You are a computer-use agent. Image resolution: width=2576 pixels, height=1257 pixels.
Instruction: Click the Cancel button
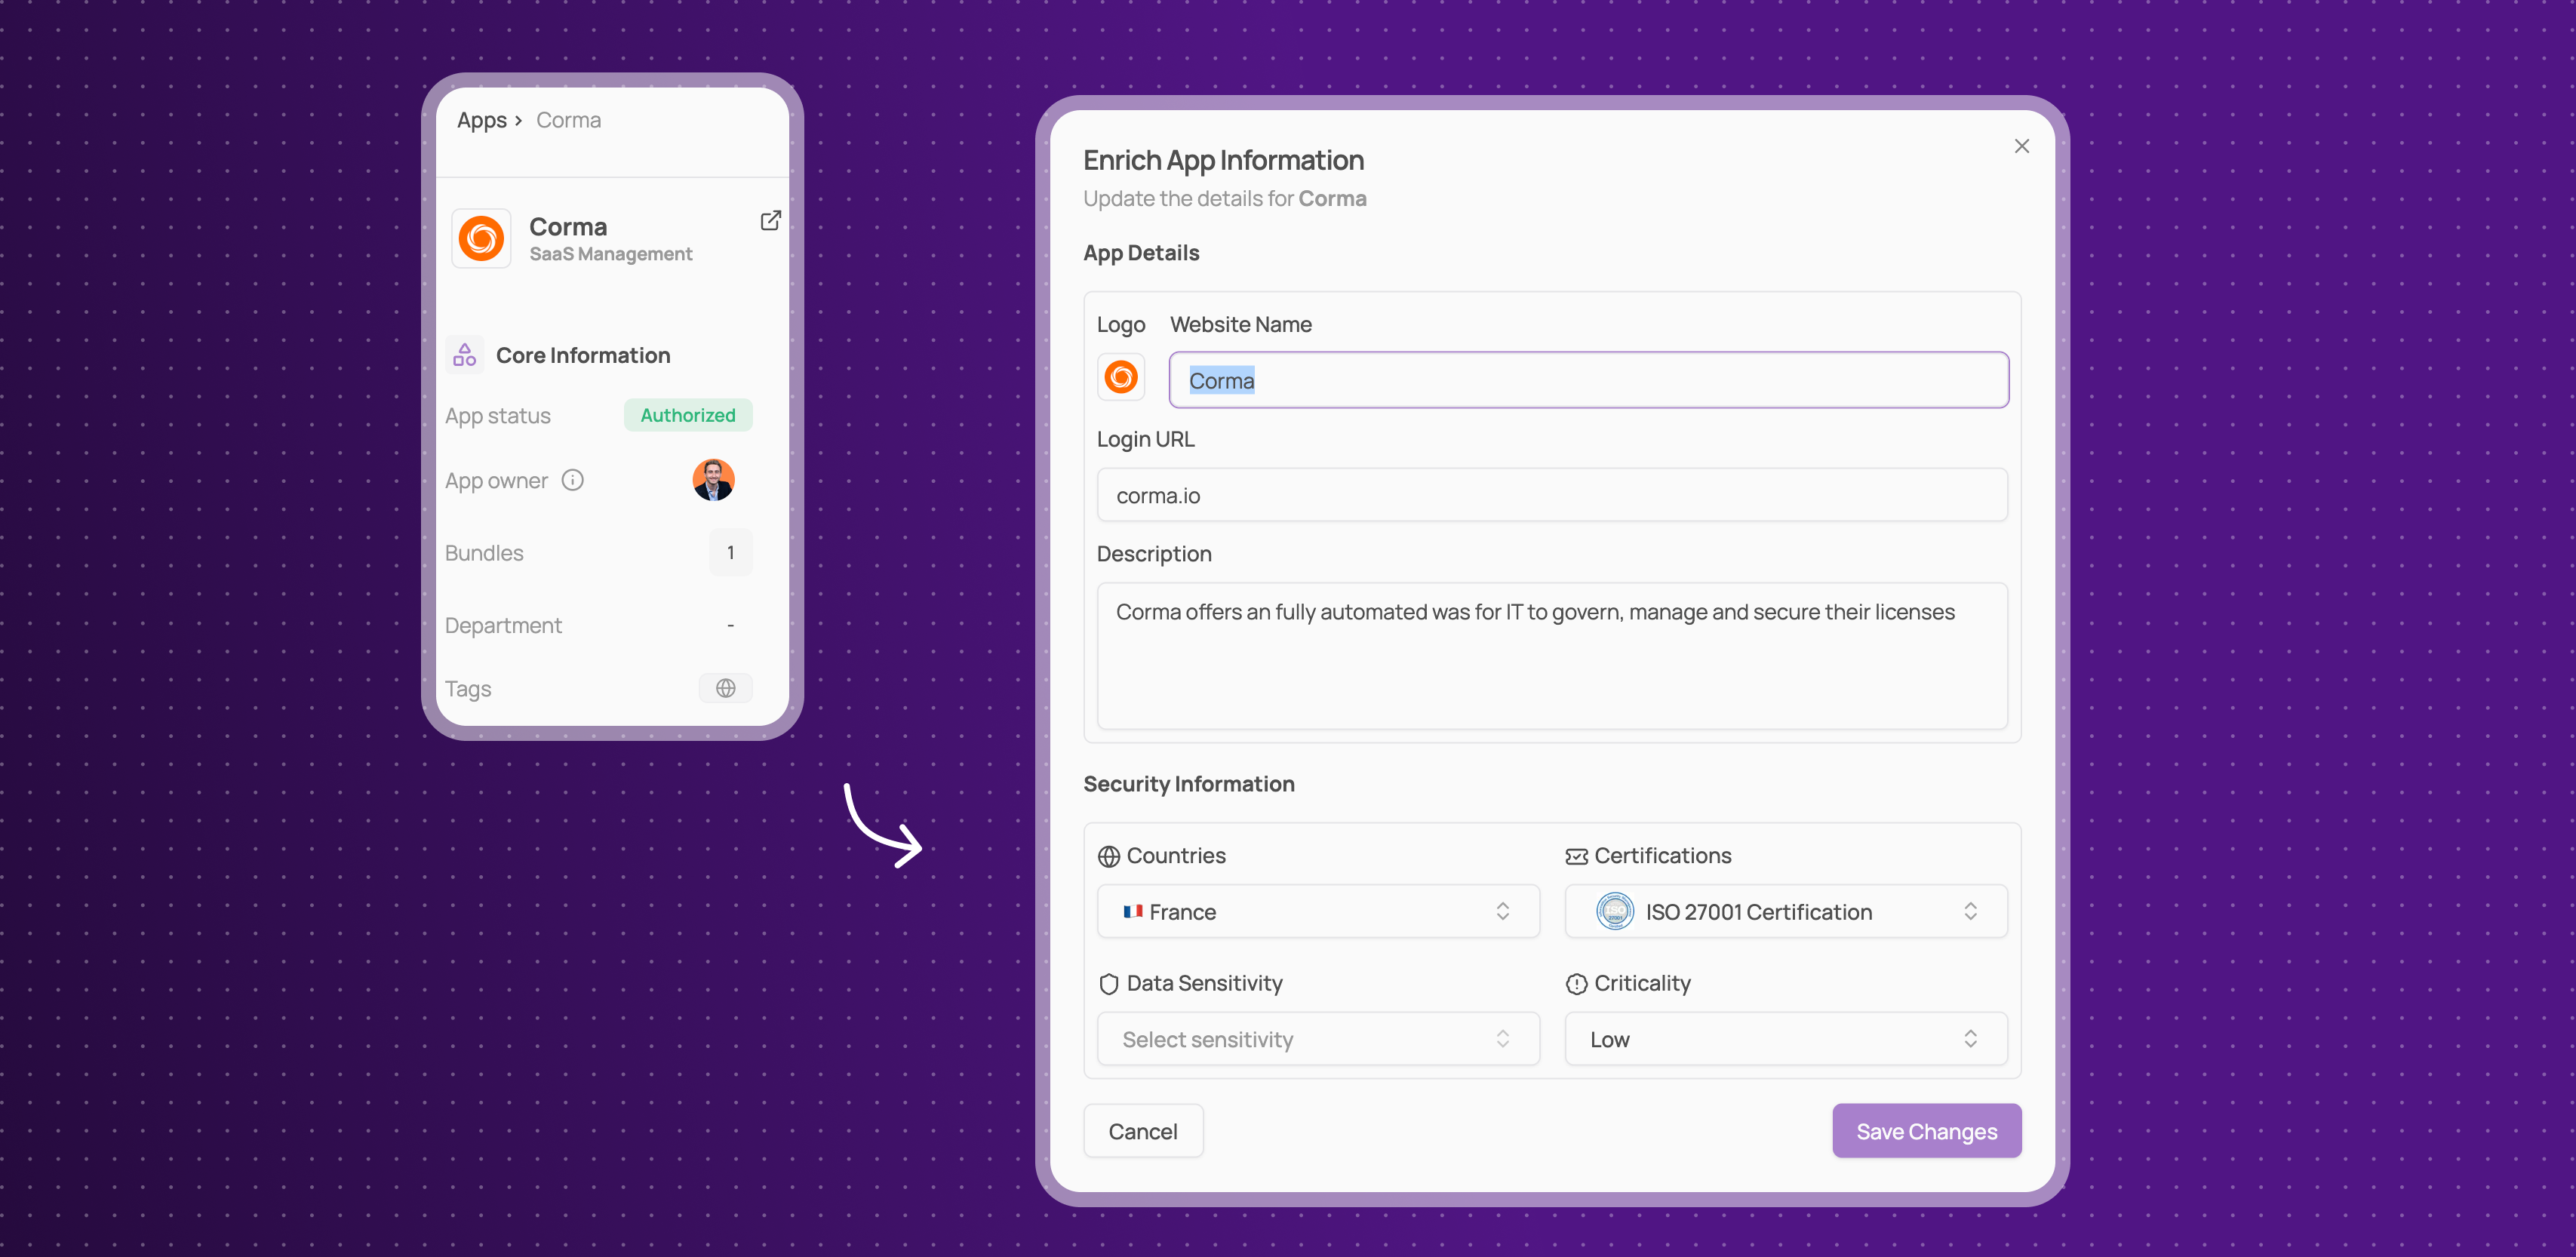(x=1142, y=1131)
